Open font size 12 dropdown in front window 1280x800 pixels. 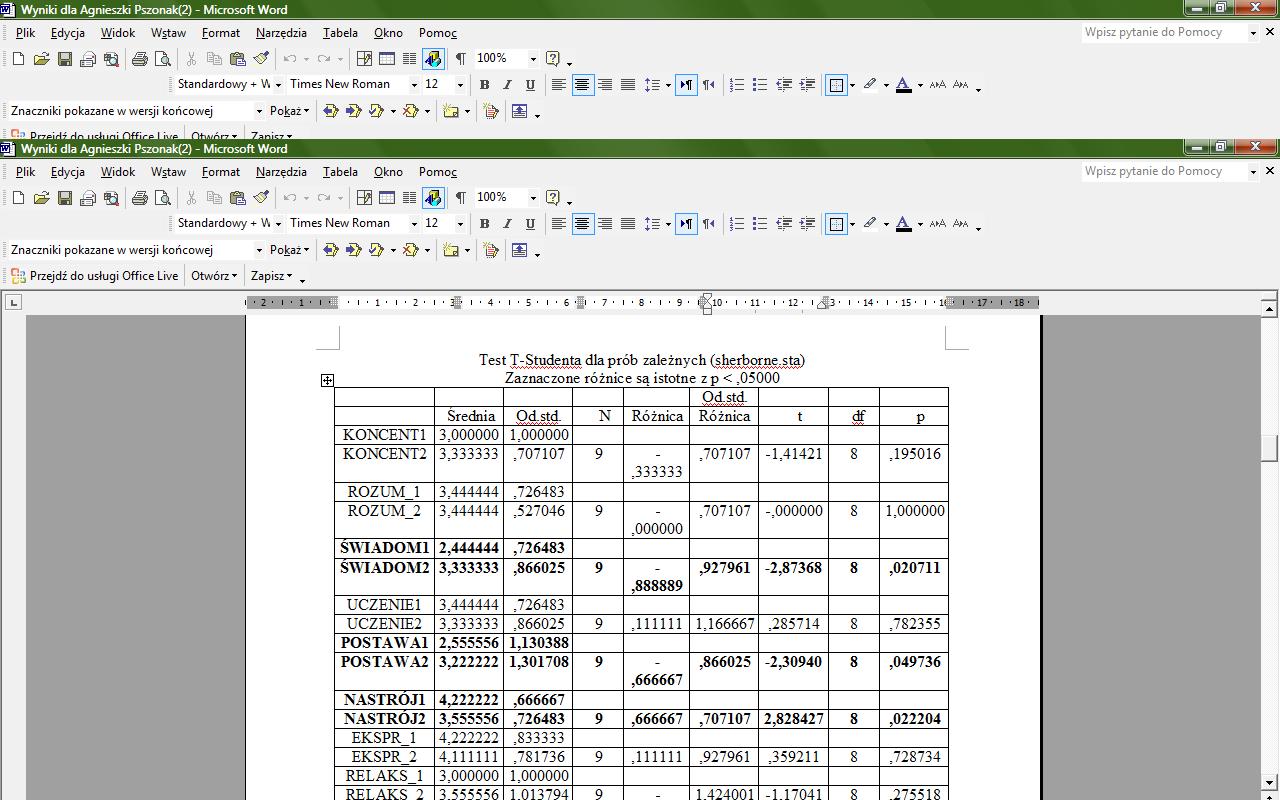point(460,224)
